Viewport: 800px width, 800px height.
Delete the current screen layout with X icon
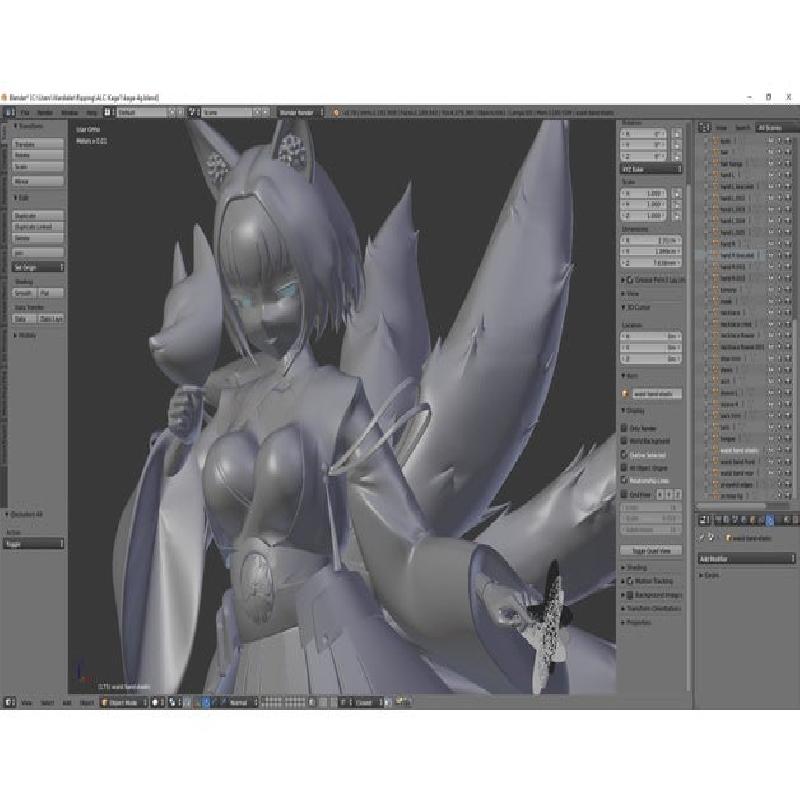click(x=180, y=112)
